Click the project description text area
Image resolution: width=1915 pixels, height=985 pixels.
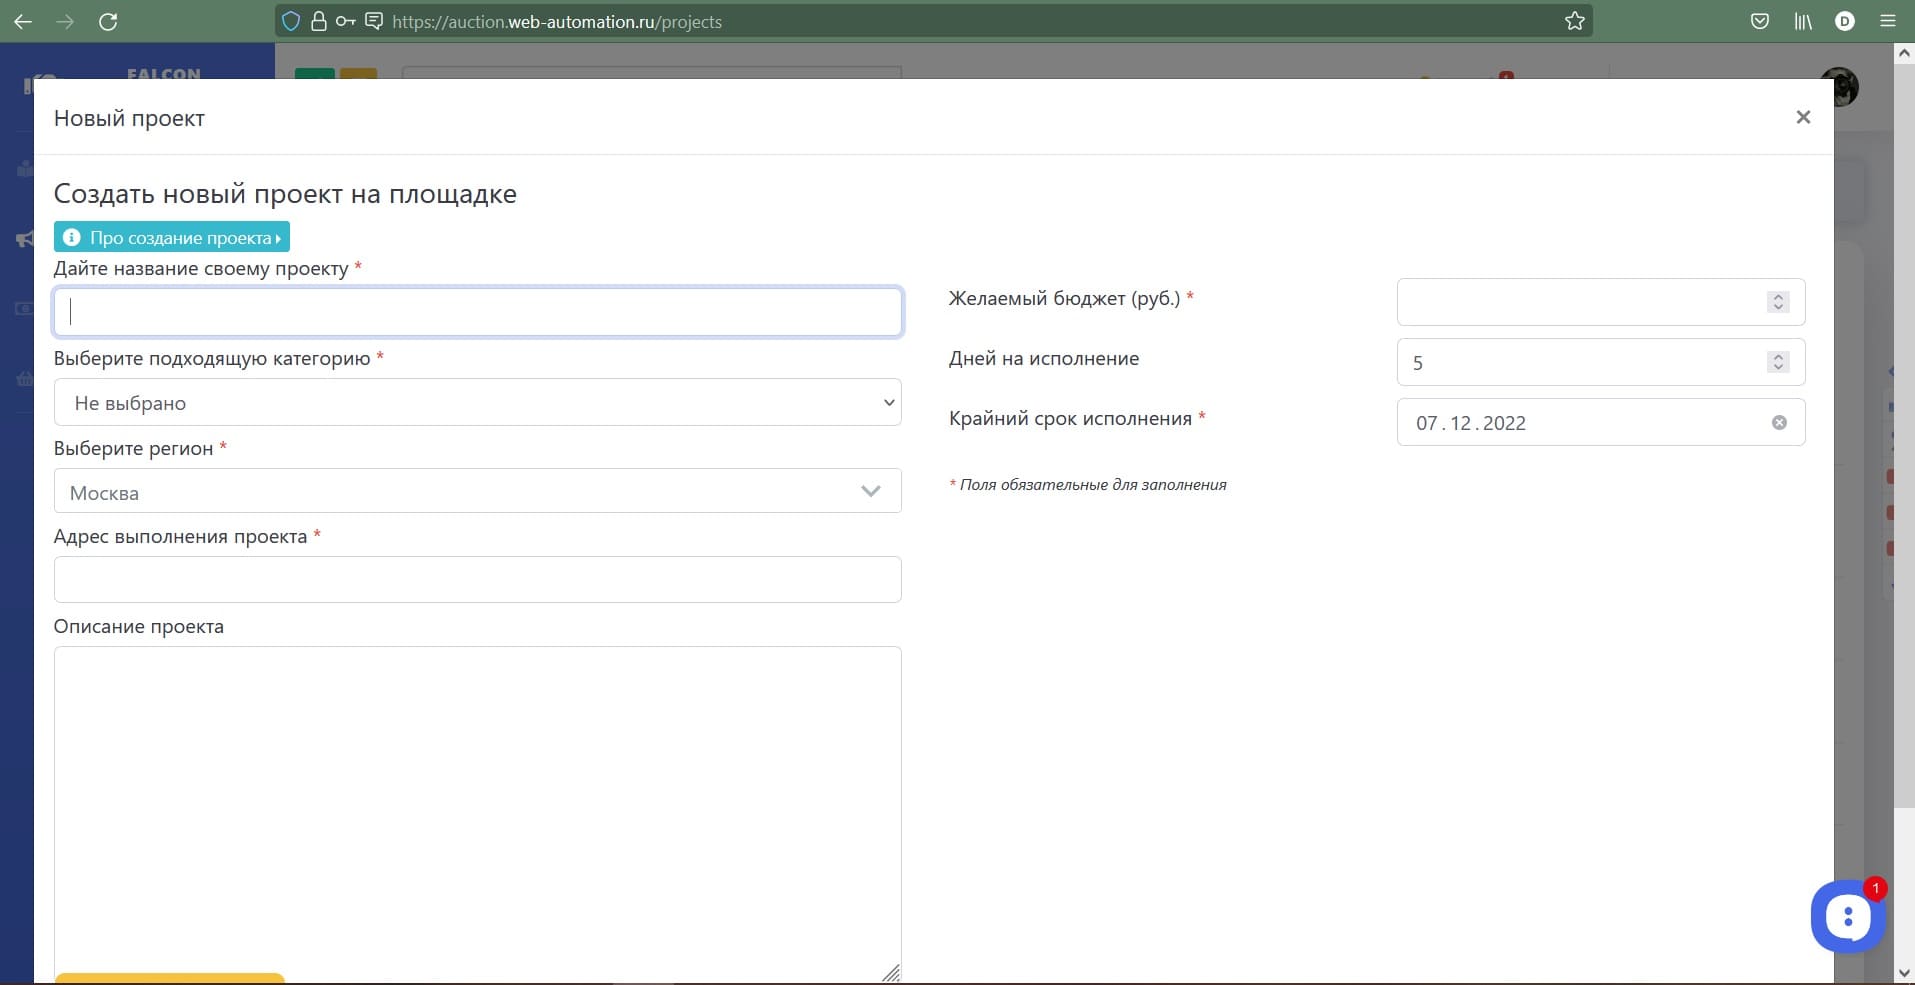[477, 810]
